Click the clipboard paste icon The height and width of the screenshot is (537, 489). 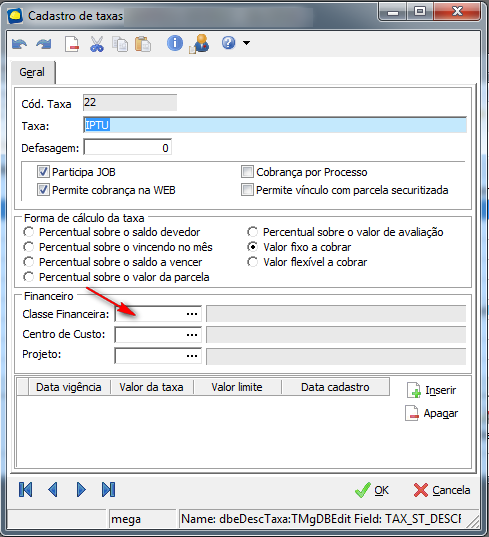pos(143,44)
